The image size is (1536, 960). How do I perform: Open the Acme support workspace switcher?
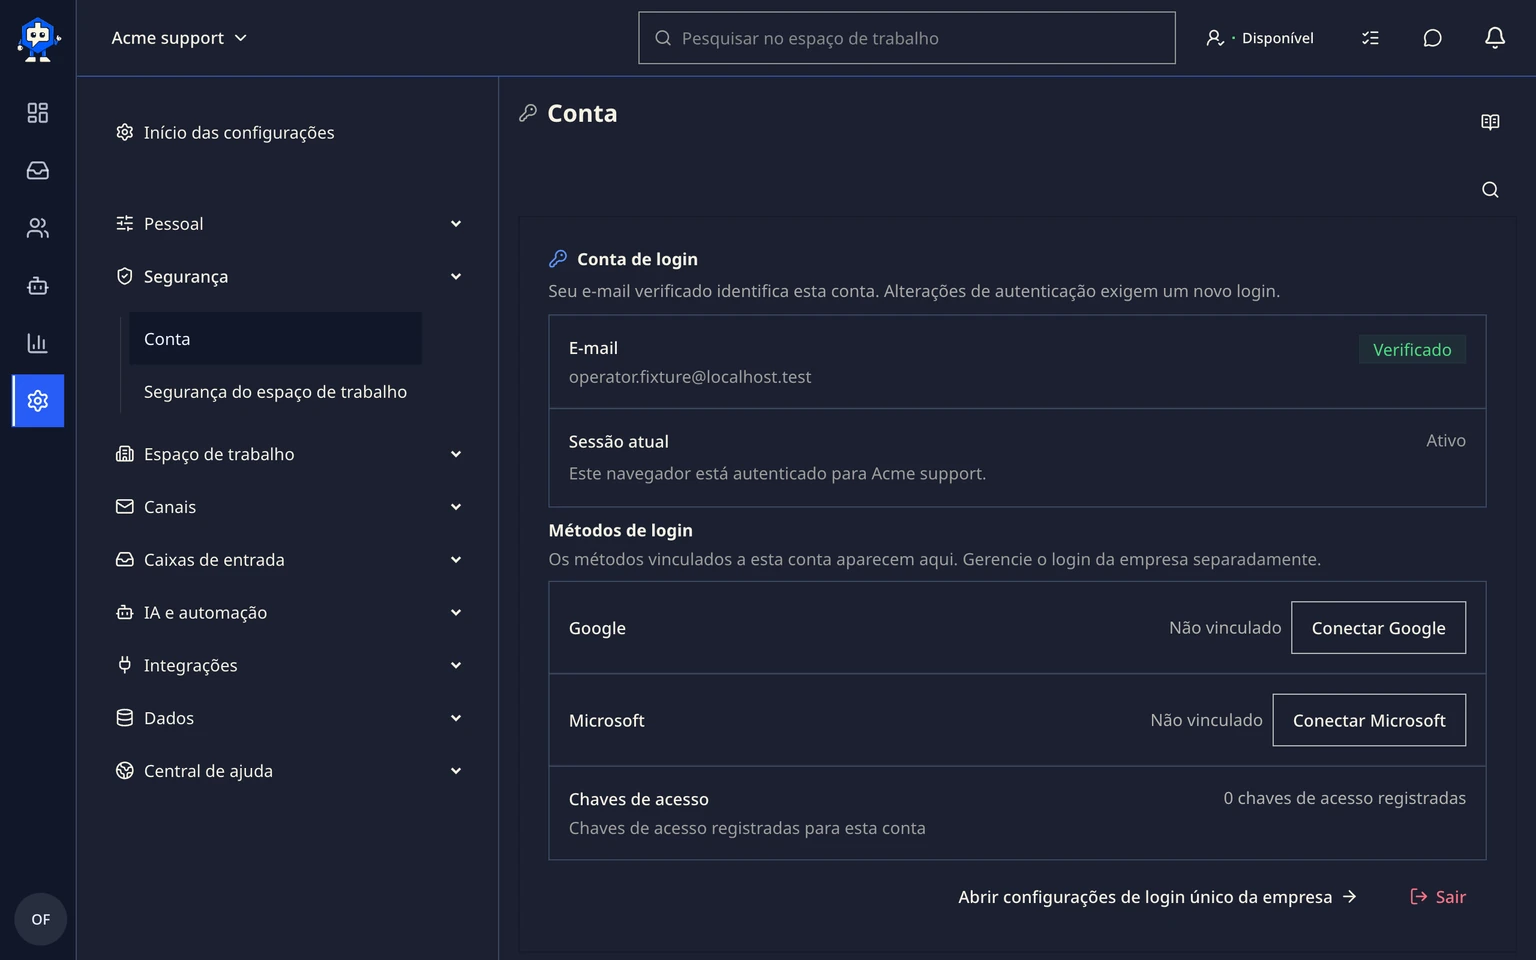(179, 38)
